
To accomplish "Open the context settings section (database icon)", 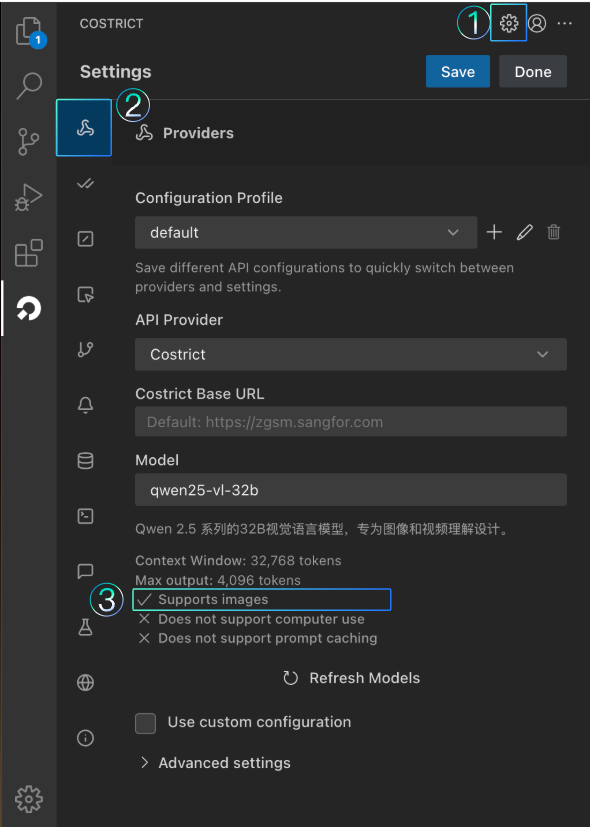I will 84,460.
